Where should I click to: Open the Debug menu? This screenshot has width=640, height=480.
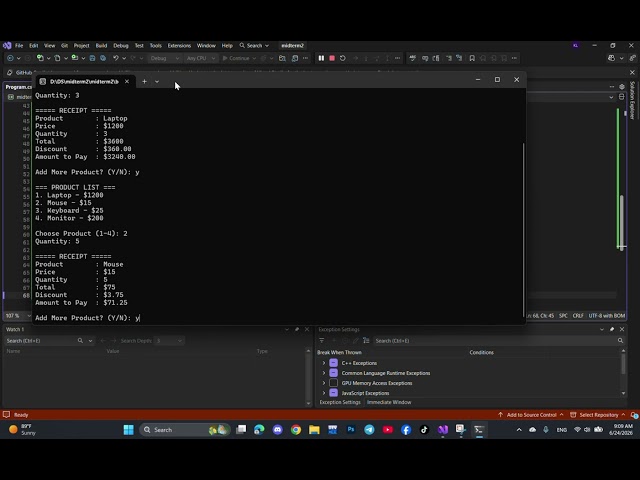click(121, 46)
